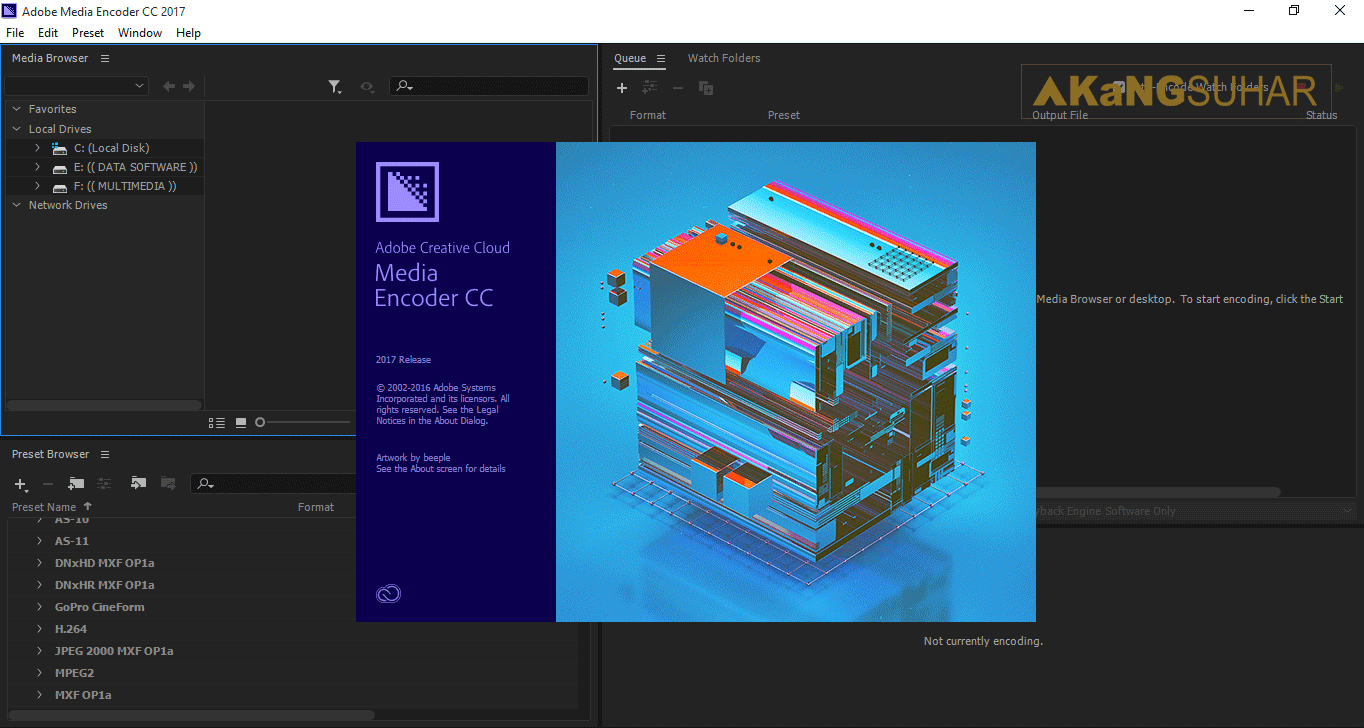Click the Export presets icon
This screenshot has height=728, width=1364.
pos(168,483)
